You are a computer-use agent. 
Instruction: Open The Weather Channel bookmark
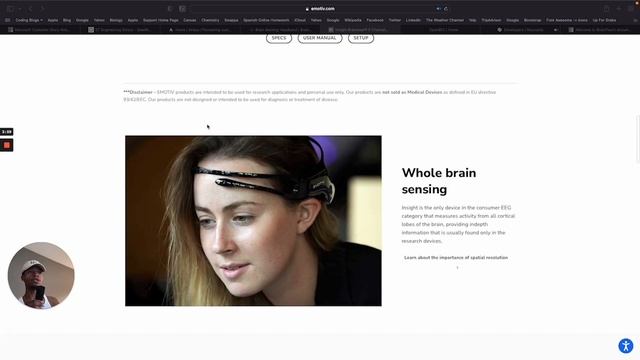(445, 20)
